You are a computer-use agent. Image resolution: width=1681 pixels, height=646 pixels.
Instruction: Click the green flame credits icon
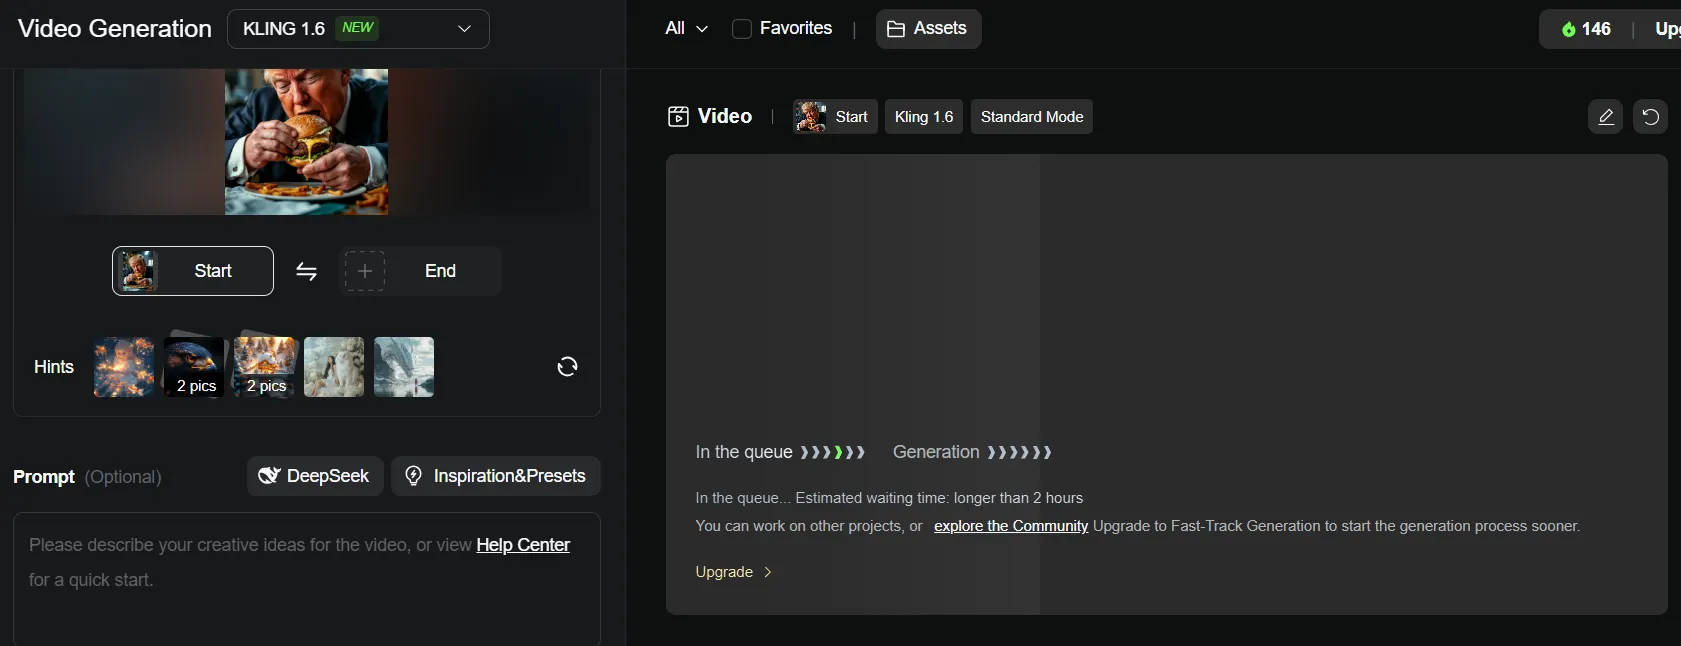tap(1568, 29)
